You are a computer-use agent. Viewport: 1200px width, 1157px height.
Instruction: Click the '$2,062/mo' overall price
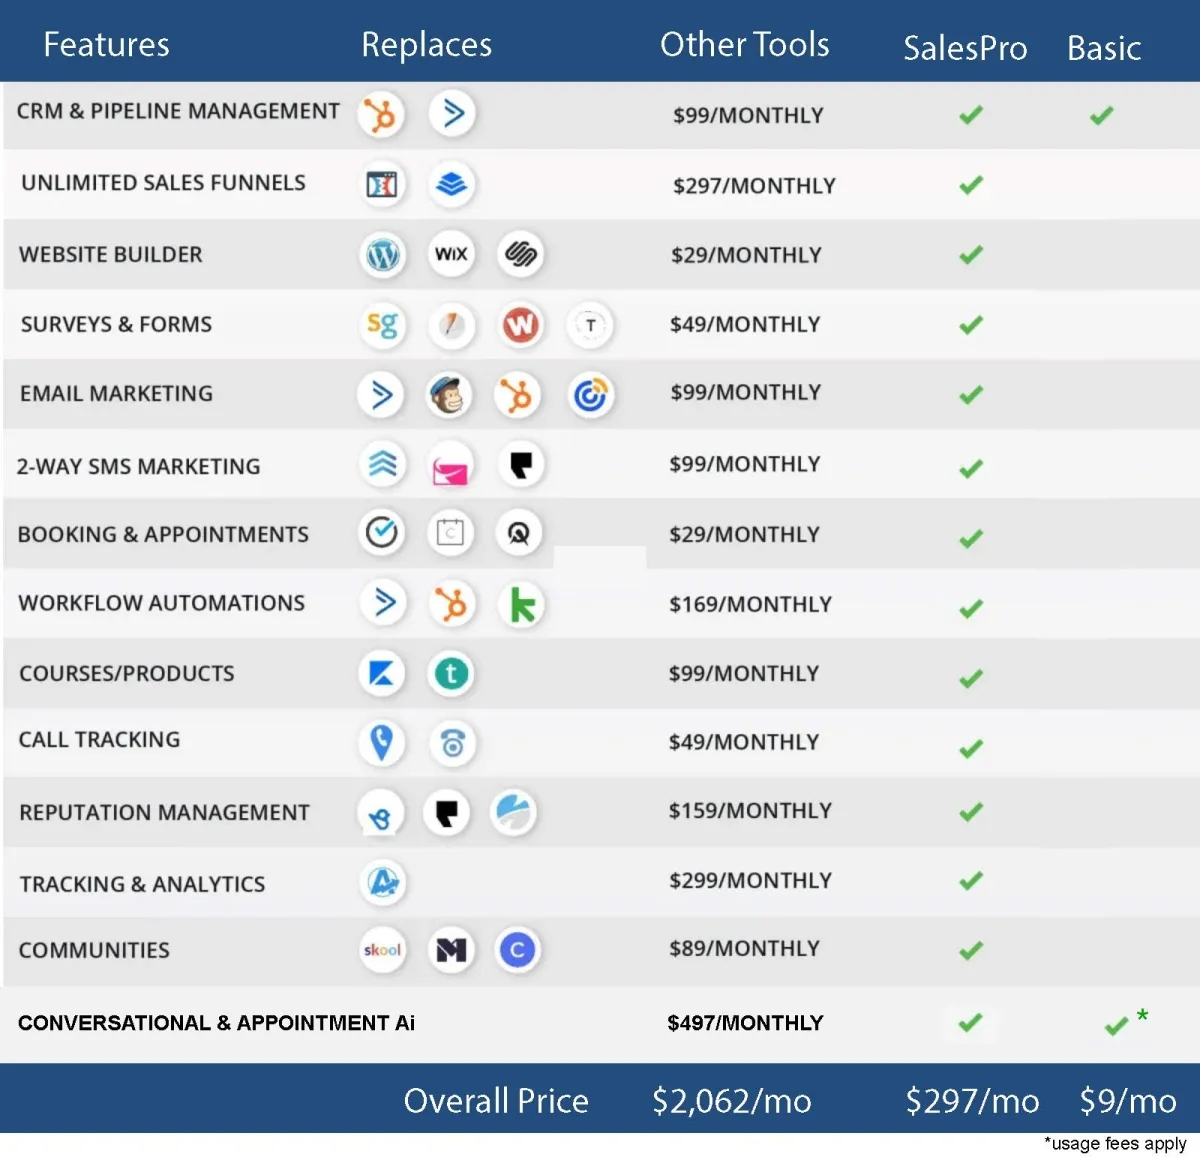click(x=732, y=1101)
